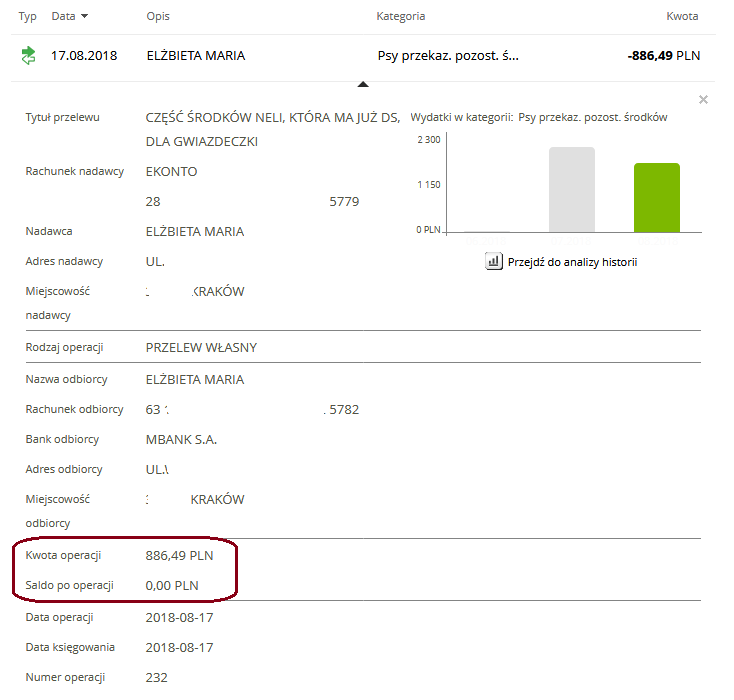Open the history analysis chart icon
This screenshot has width=734, height=700.
click(493, 262)
